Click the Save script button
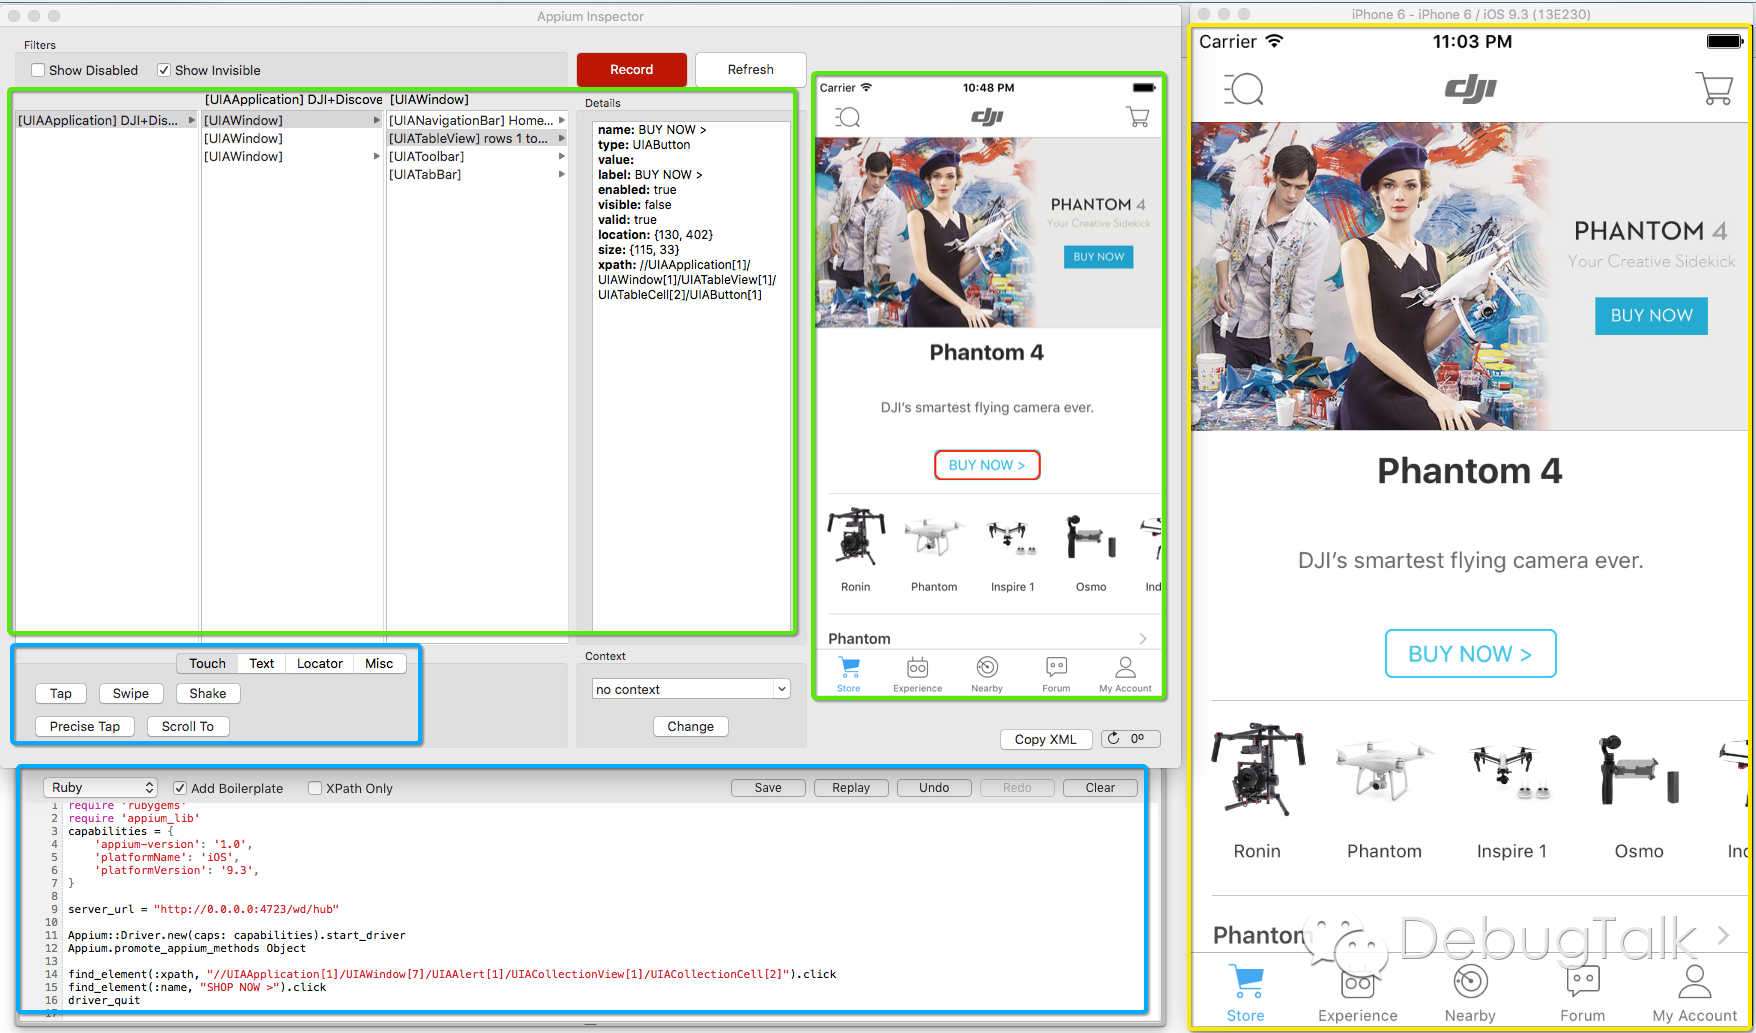This screenshot has width=1756, height=1033. tap(768, 788)
